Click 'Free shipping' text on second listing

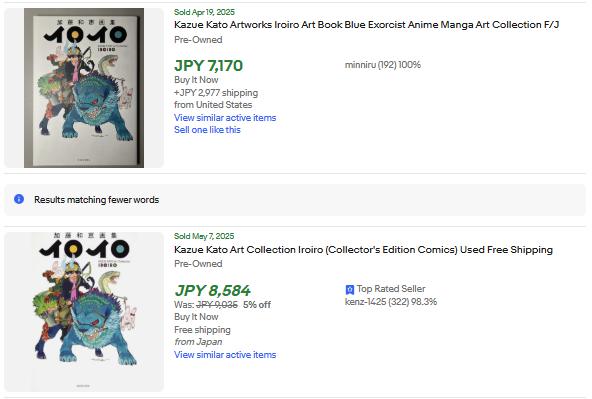tap(202, 330)
